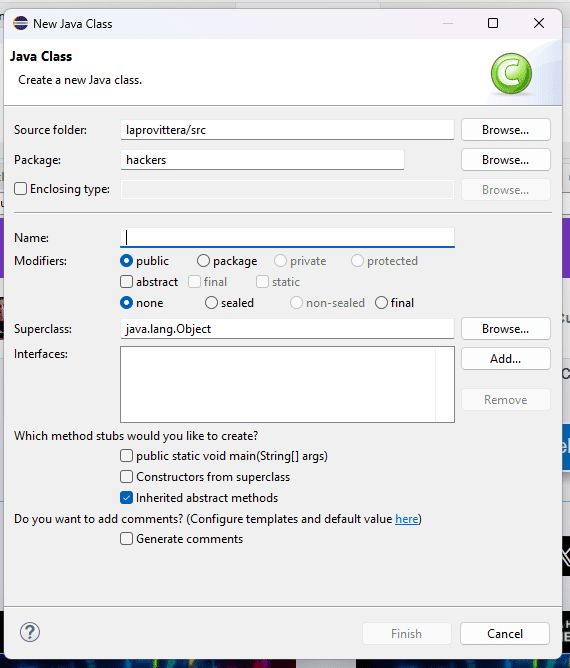Check Constructors from superclass option
The width and height of the screenshot is (570, 668).
pyautogui.click(x=127, y=477)
